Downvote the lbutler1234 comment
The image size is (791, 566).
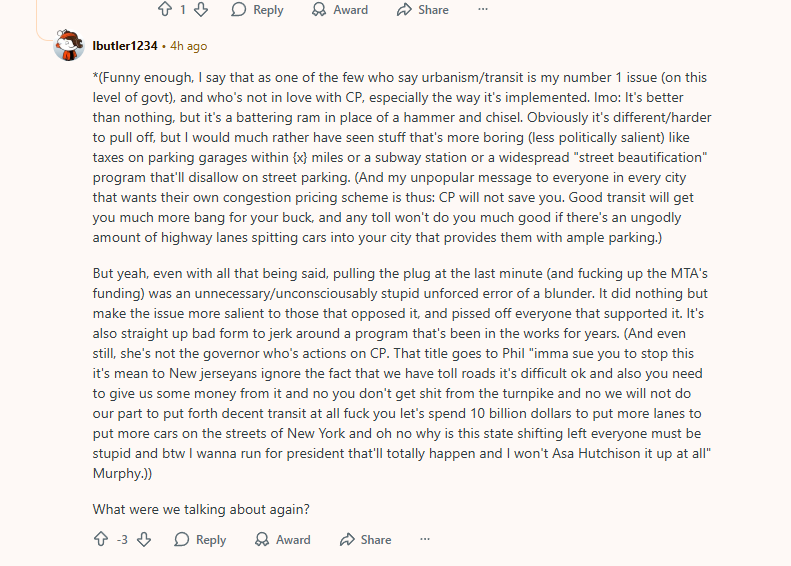[x=144, y=539]
